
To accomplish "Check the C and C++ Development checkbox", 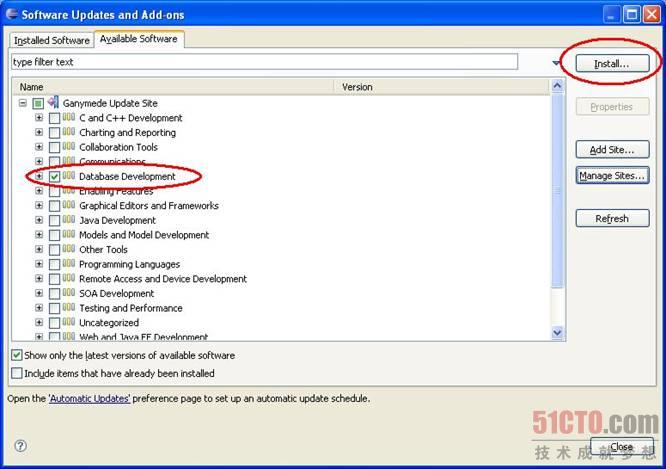I will click(54, 119).
